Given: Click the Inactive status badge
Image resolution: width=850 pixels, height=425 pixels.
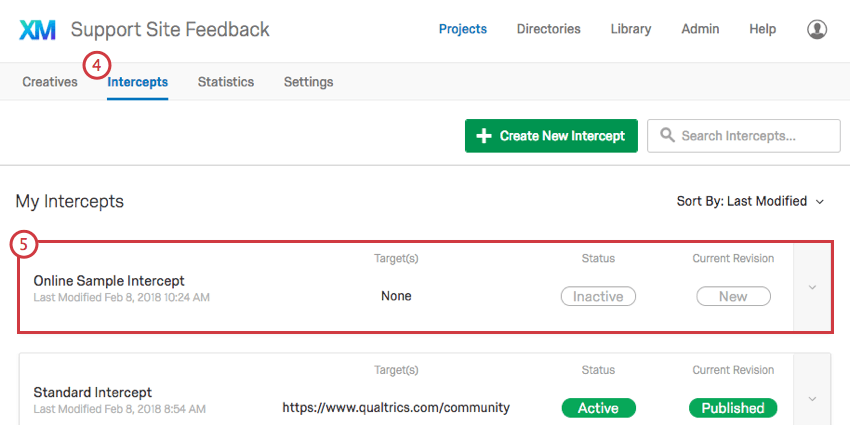Looking at the screenshot, I should coord(598,296).
